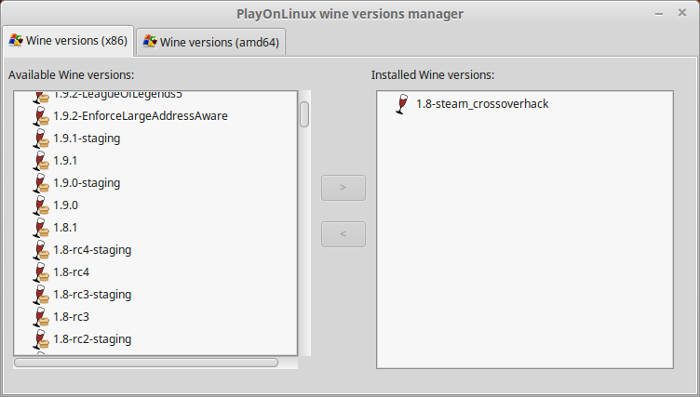The width and height of the screenshot is (700, 397).
Task: Click the wine icon beside 1.8-rc3-staging
Action: click(x=41, y=295)
